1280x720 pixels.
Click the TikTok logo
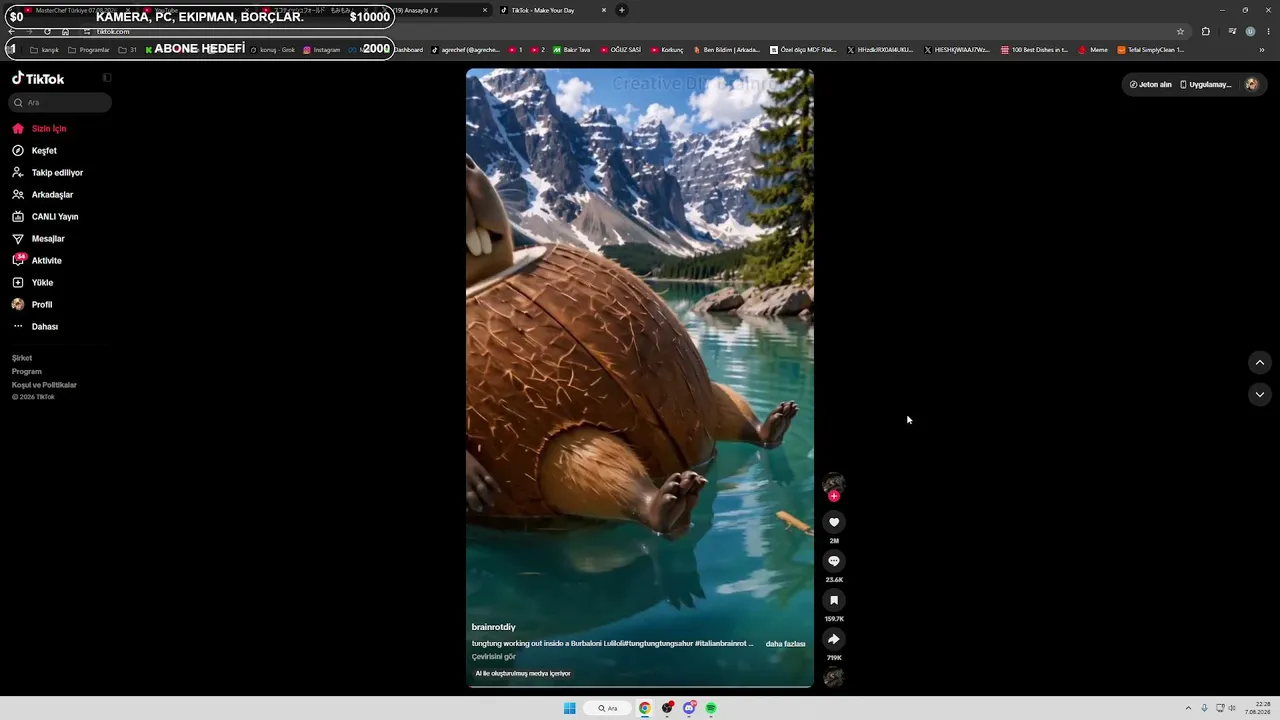(38, 78)
